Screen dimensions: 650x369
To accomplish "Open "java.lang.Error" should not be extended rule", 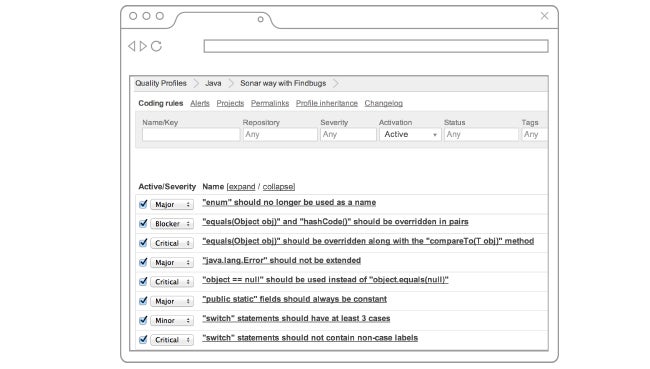I will click(x=281, y=260).
